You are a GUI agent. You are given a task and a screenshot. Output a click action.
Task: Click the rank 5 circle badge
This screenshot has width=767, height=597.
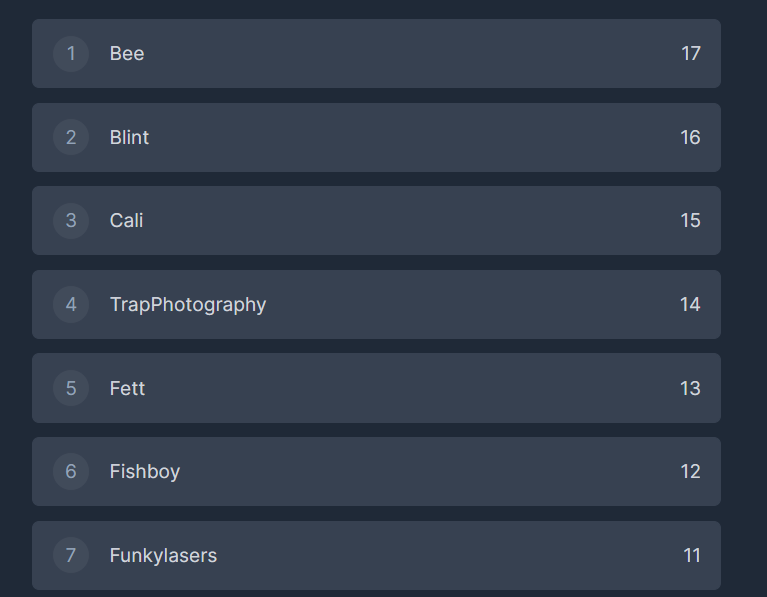point(71,388)
